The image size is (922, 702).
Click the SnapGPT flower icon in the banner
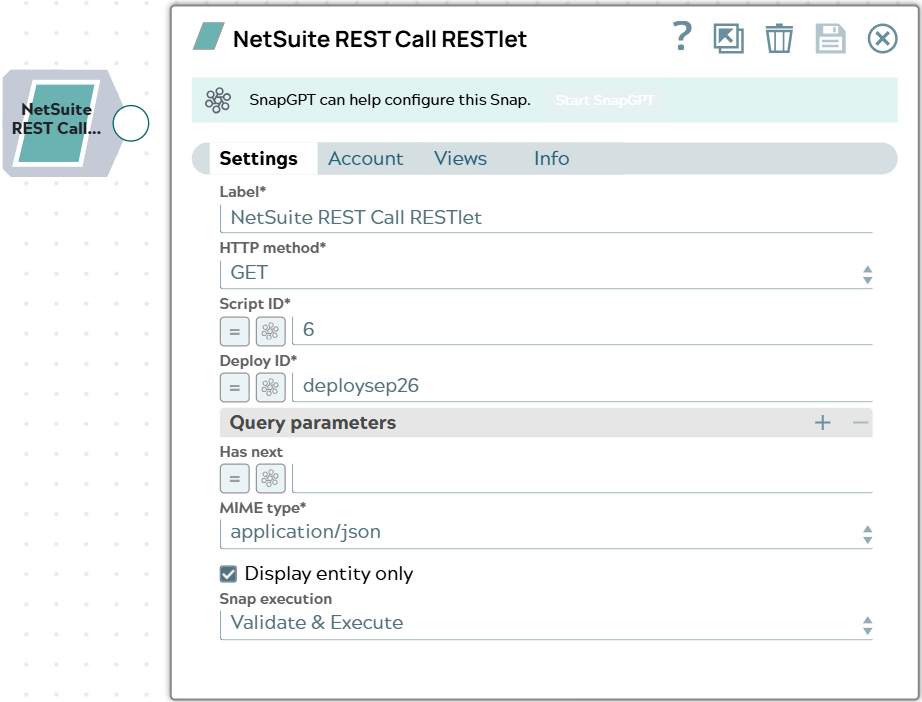[218, 101]
